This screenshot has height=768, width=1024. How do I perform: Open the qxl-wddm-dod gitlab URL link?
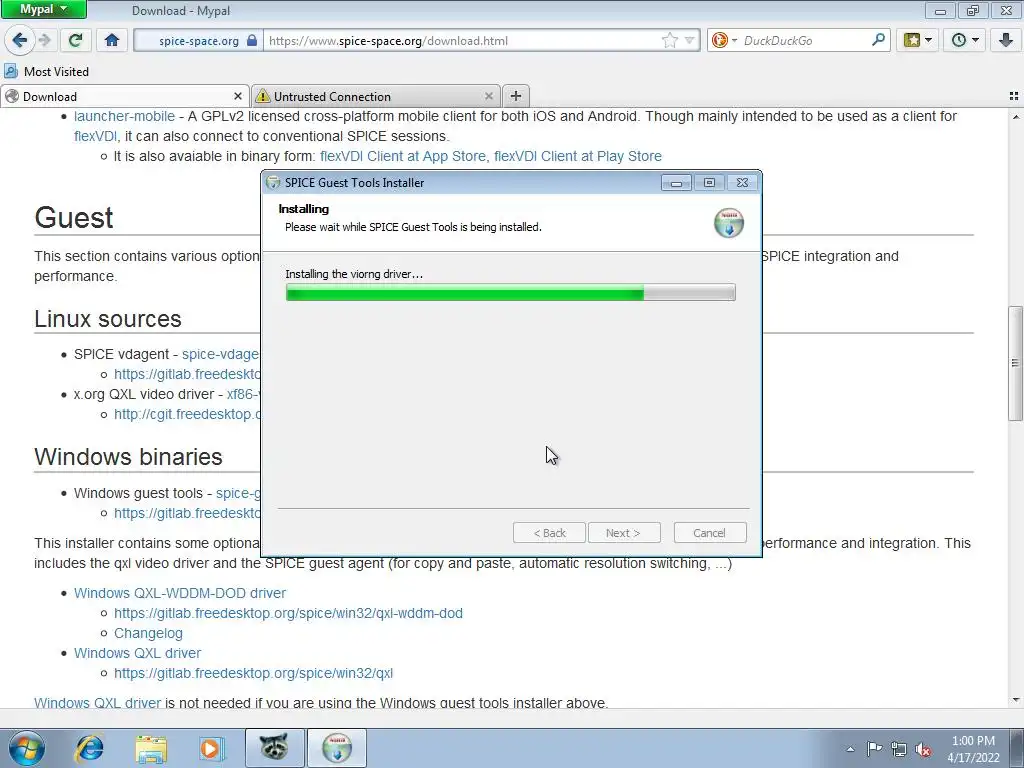tap(288, 613)
